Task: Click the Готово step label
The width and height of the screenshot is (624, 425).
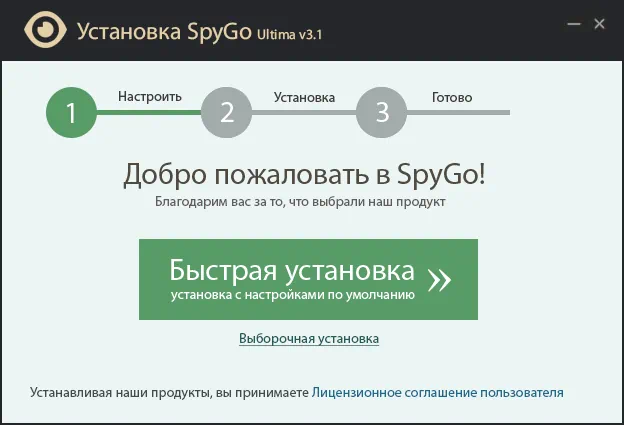Action: (x=452, y=97)
